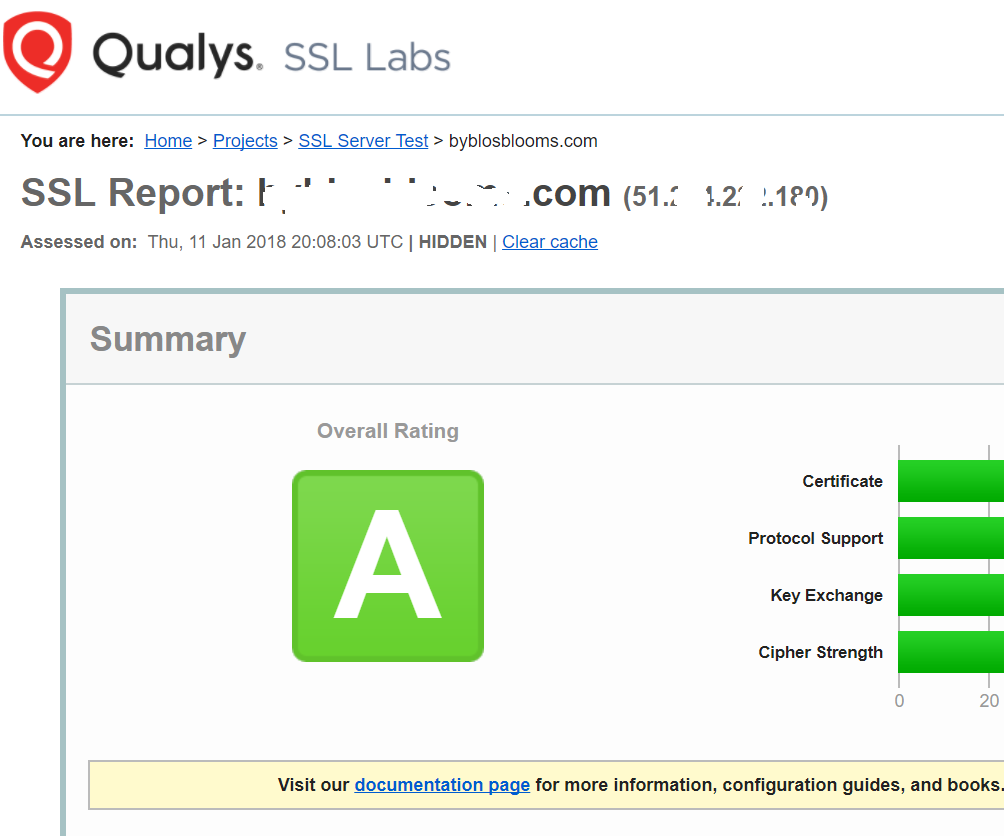Screen dimensions: 1004x836
Task: Open the SSL Server Test page
Action: click(x=363, y=141)
